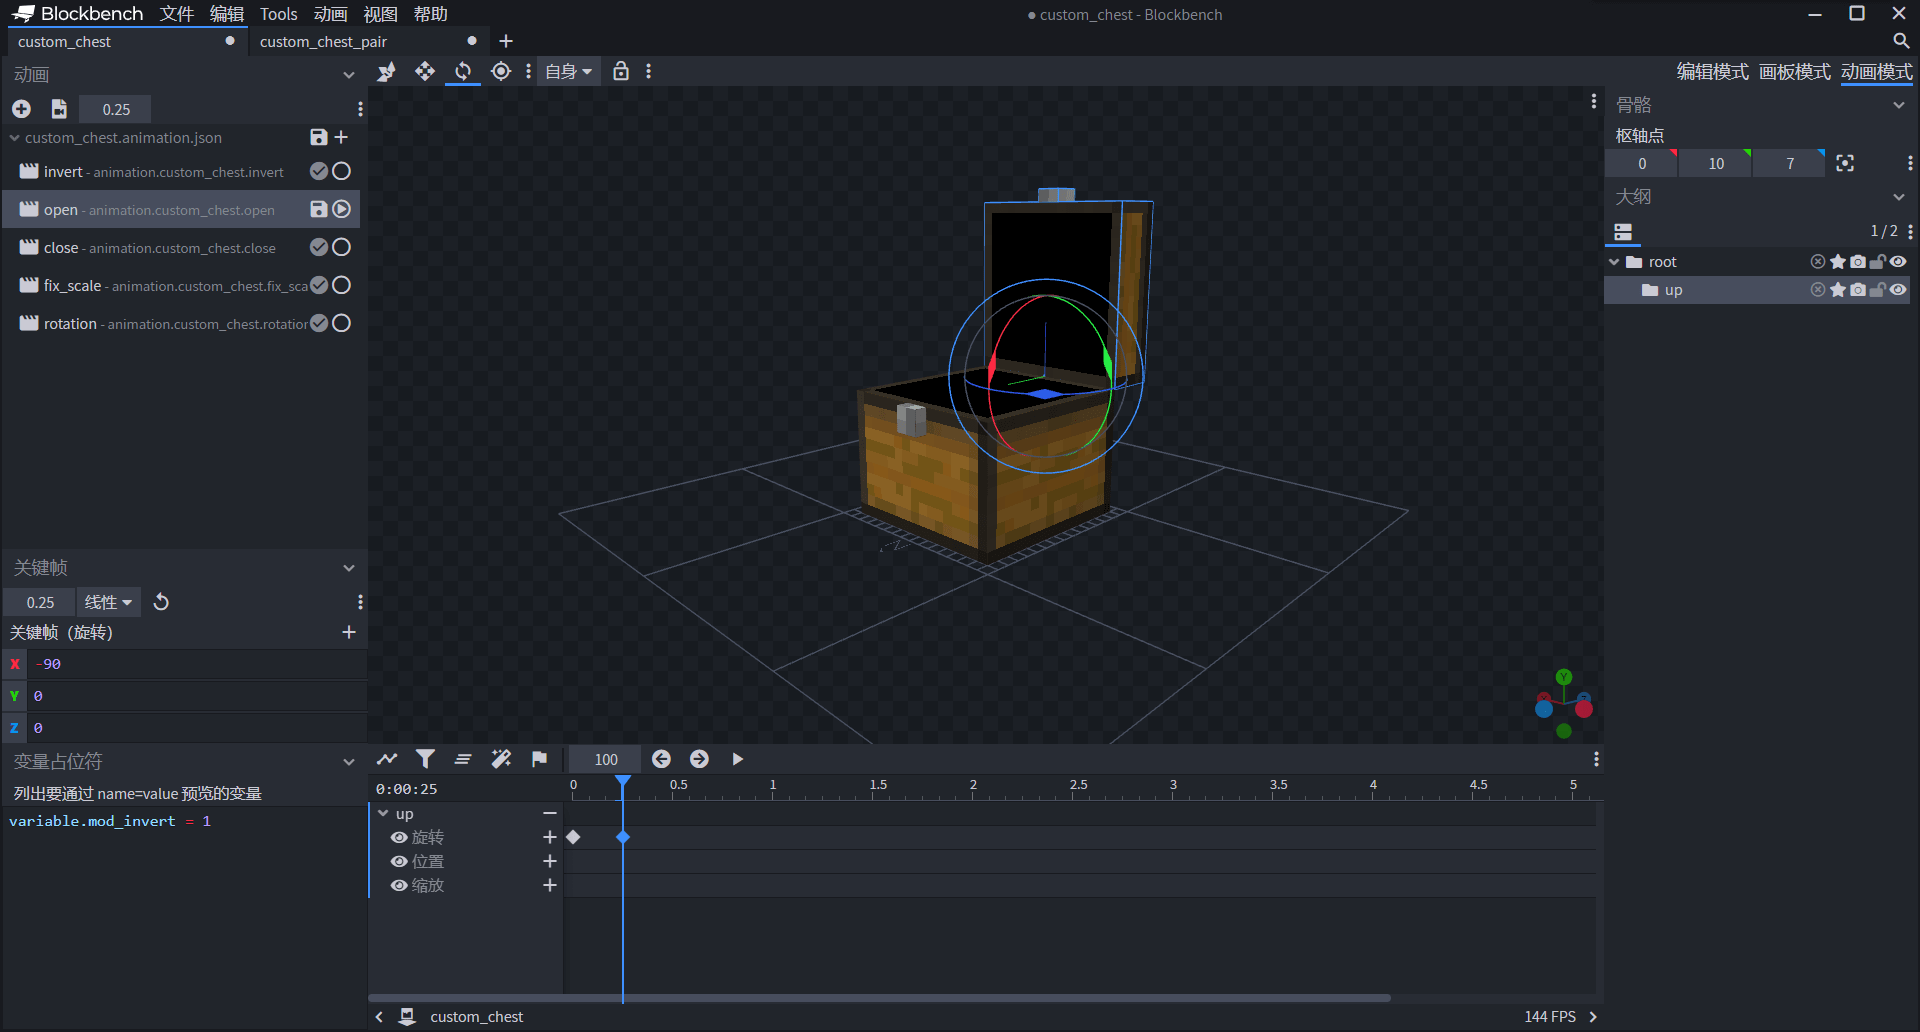Toggle visibility of root group

tap(1898, 261)
